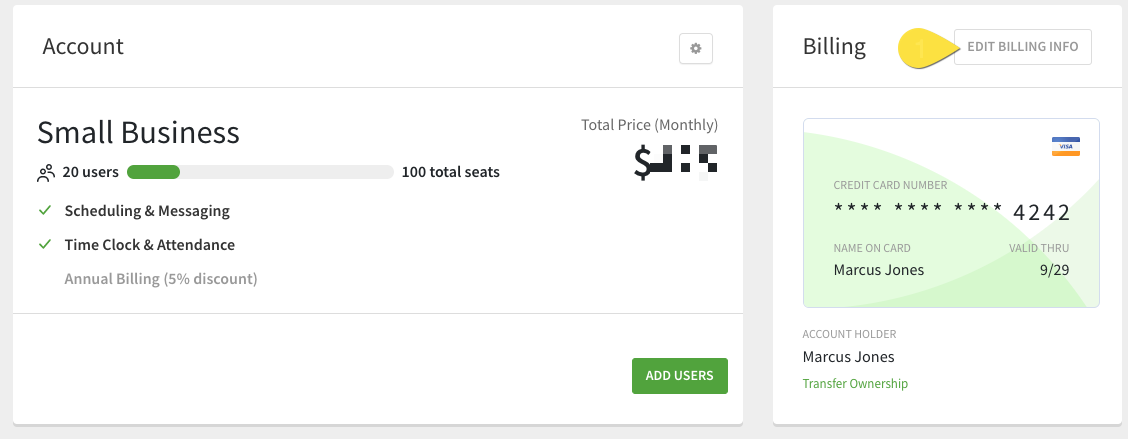Click the Small Business plan title
The height and width of the screenshot is (439, 1128).
tap(138, 133)
